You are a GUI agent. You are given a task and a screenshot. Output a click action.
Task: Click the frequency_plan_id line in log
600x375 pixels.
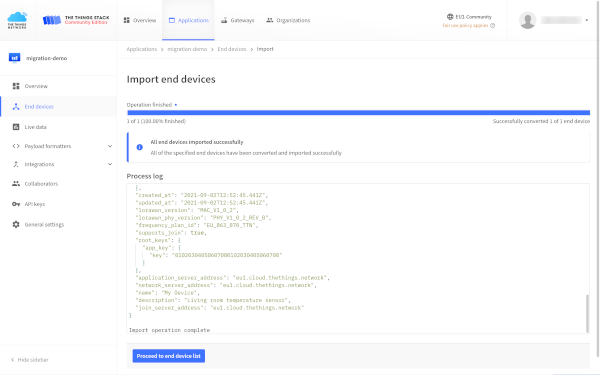[x=197, y=225]
